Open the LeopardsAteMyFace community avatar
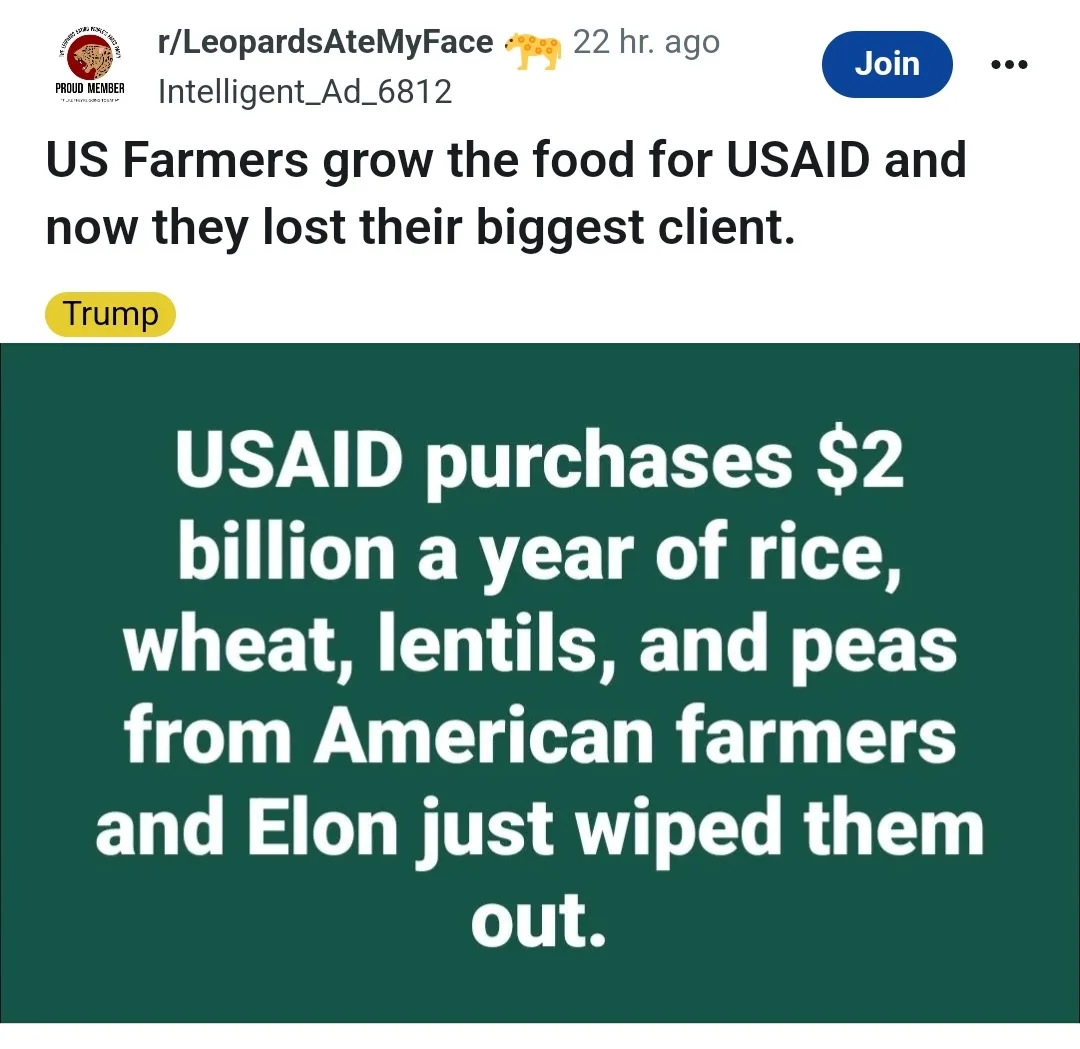 [90, 65]
